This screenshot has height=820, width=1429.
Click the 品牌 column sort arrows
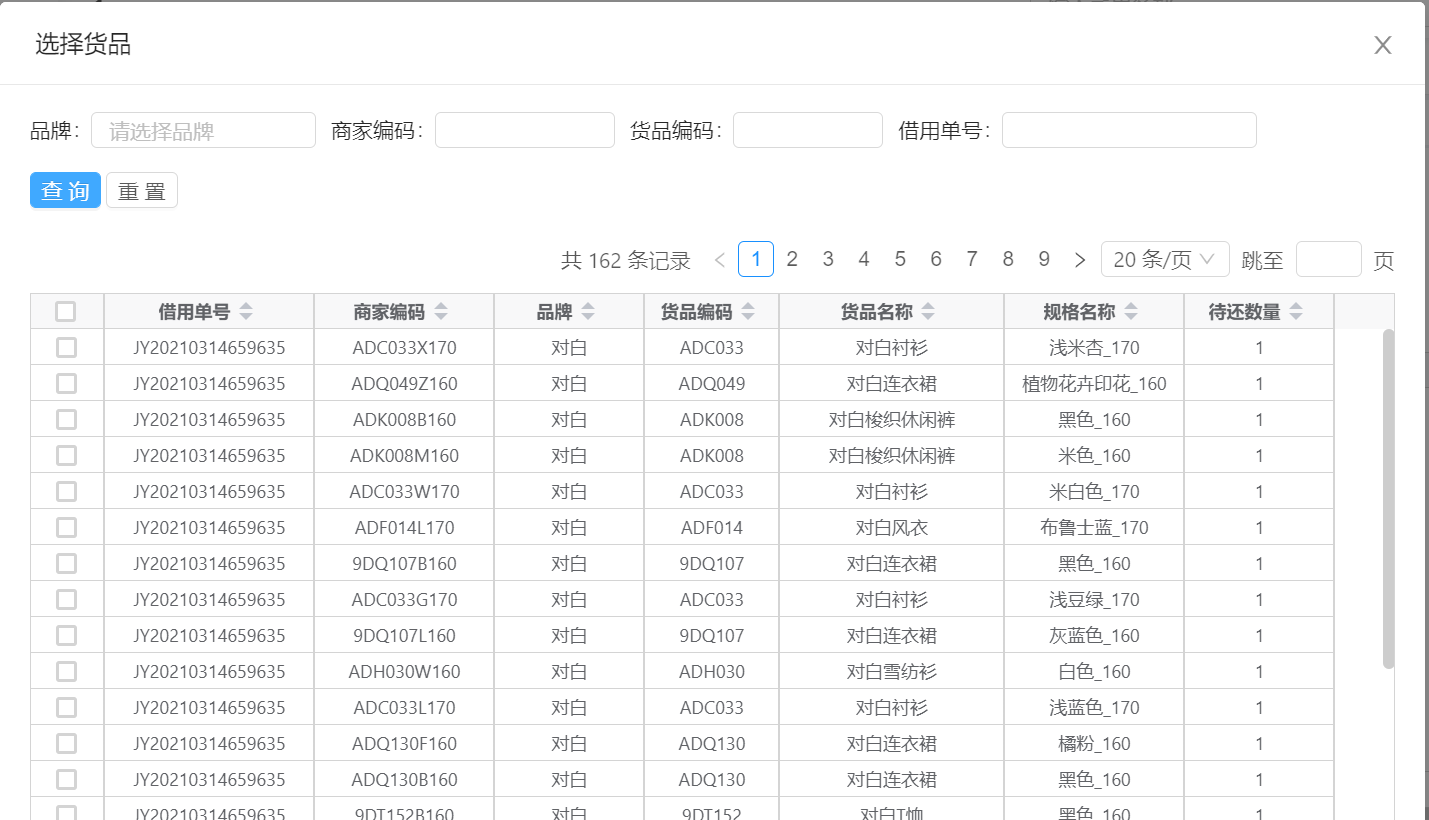[588, 312]
